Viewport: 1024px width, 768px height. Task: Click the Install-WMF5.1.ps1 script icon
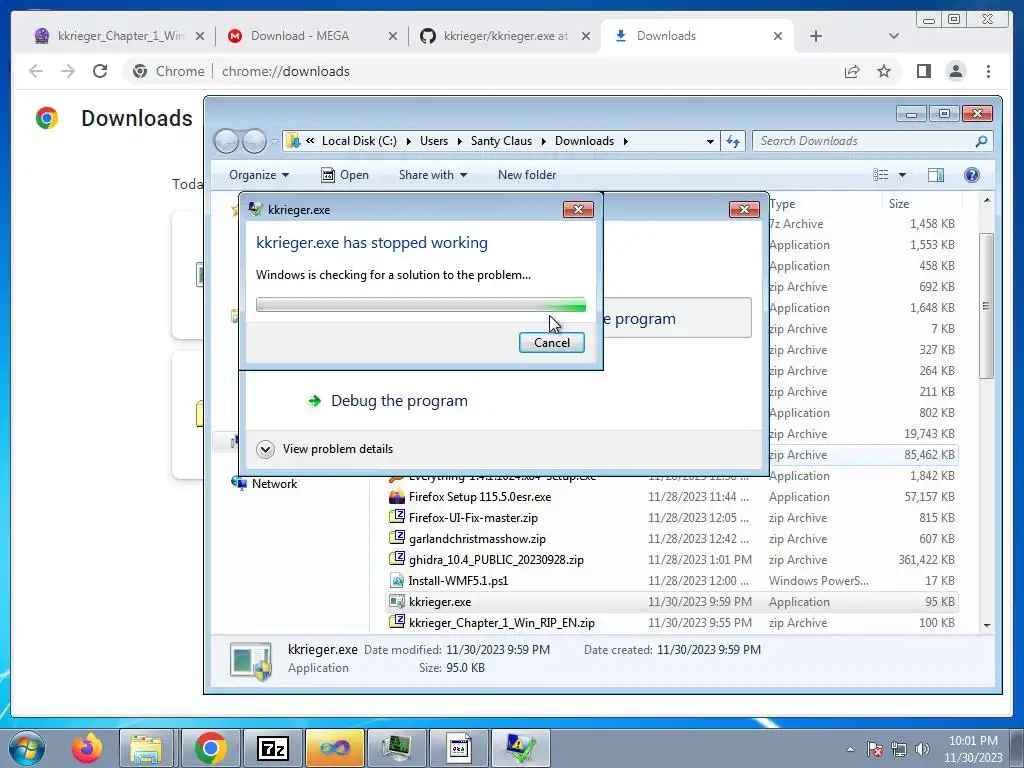396,581
